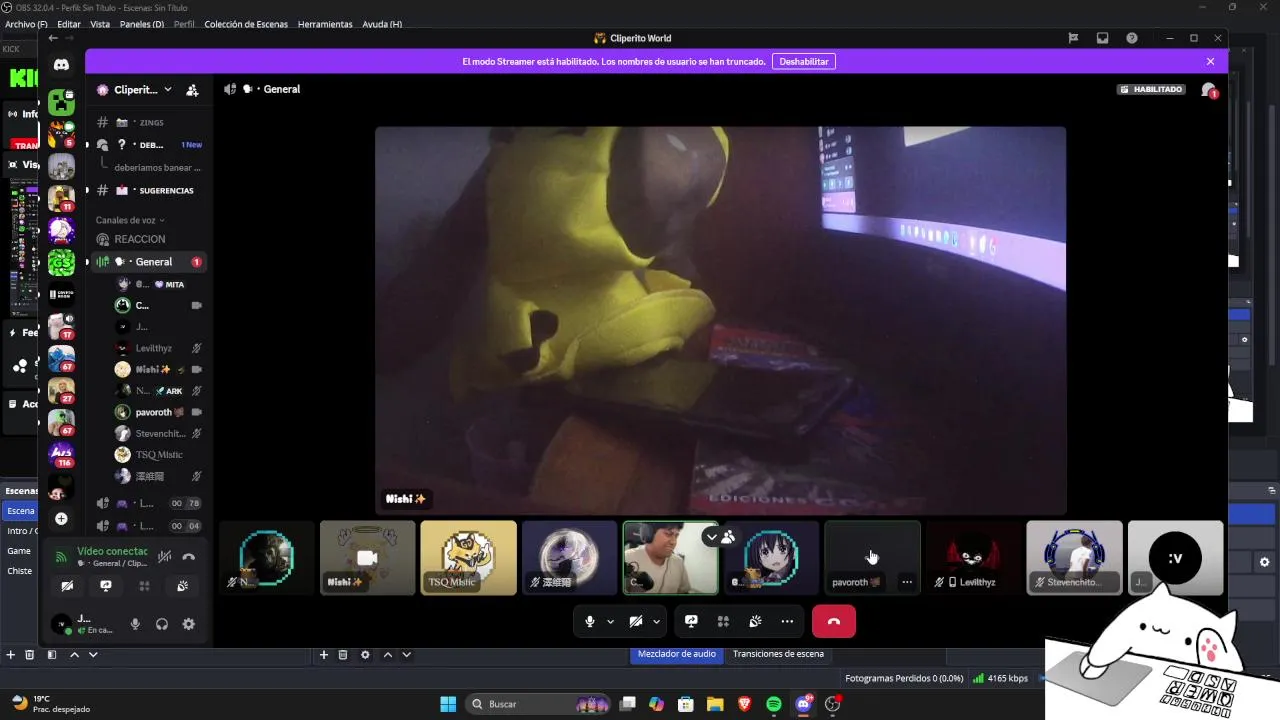This screenshot has height=720, width=1280.
Task: Hang up the call with red button
Action: [834, 621]
